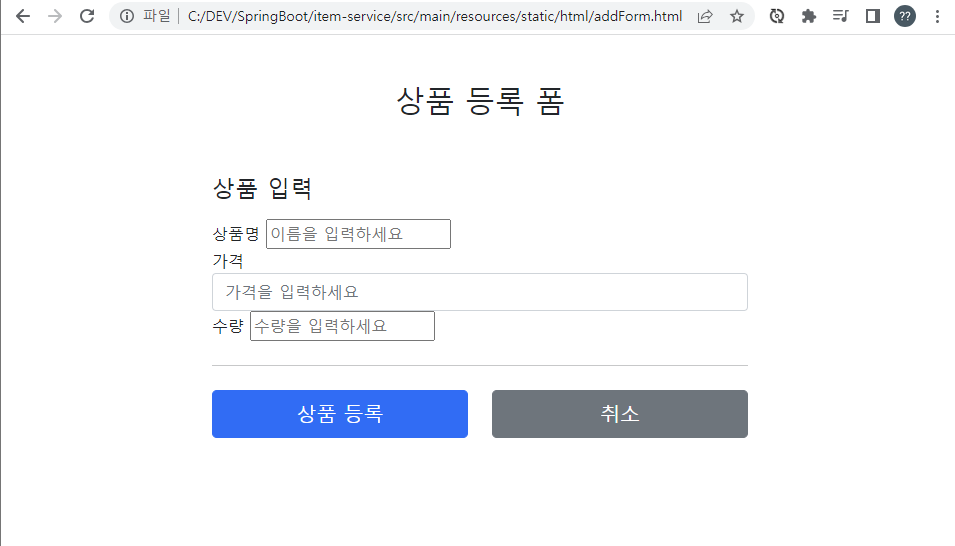Open the Extensions puzzle menu
This screenshot has width=955, height=546.
coord(809,16)
